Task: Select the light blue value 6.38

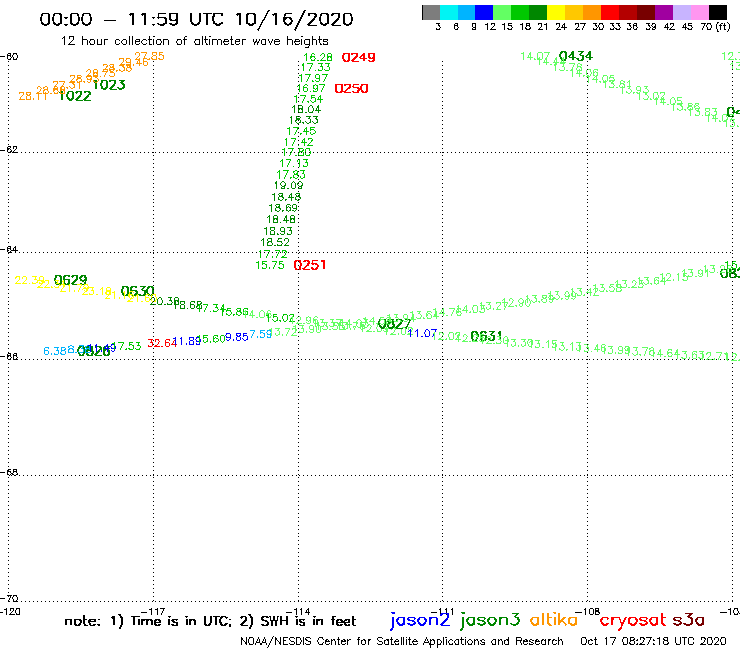Action: point(55,351)
